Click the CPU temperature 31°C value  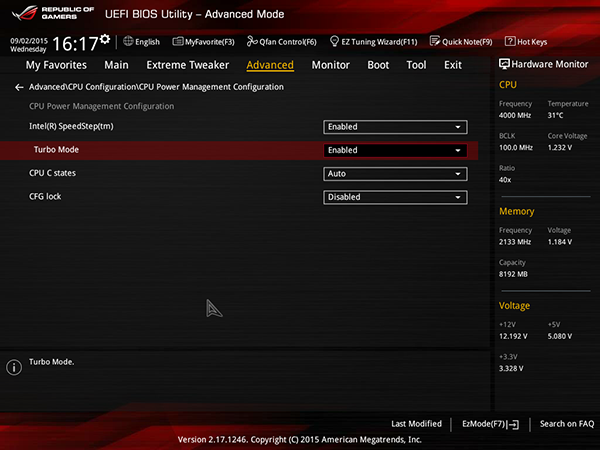pyautogui.click(x=555, y=115)
